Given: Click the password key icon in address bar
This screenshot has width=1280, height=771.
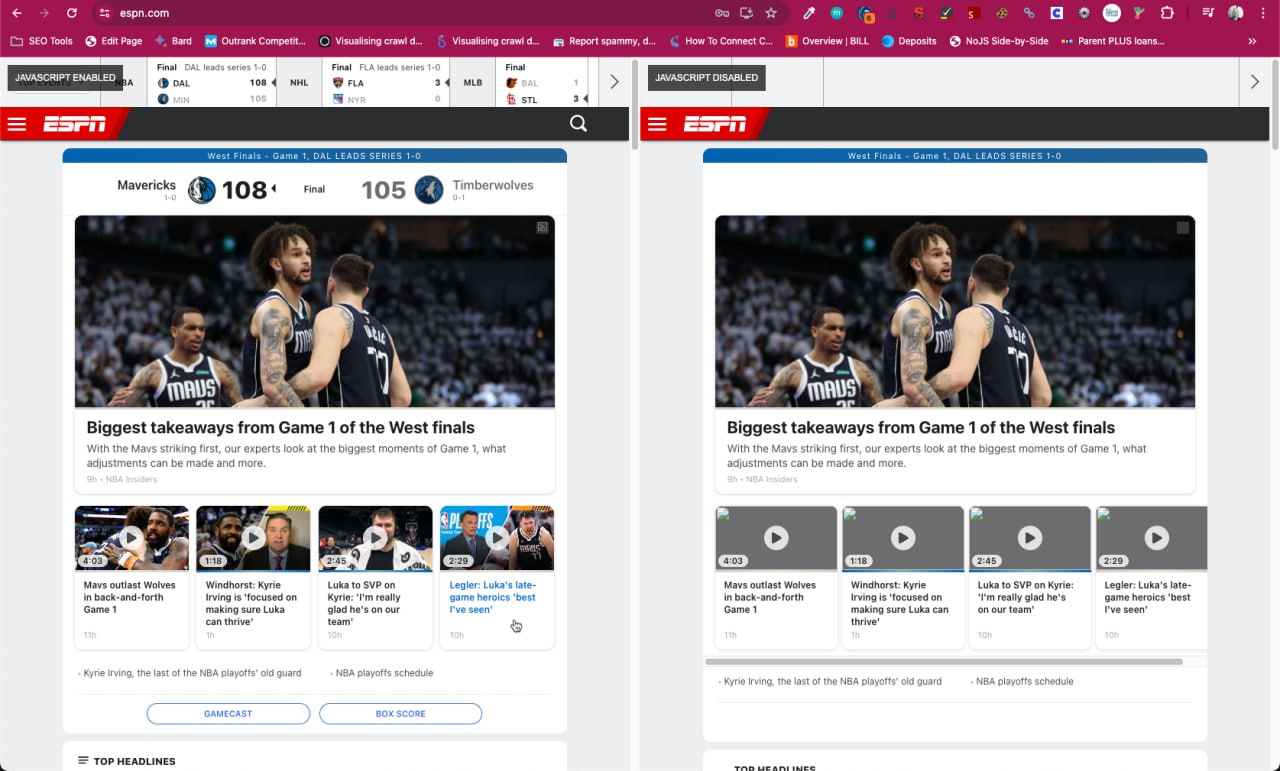Looking at the screenshot, I should pyautogui.click(x=722, y=13).
